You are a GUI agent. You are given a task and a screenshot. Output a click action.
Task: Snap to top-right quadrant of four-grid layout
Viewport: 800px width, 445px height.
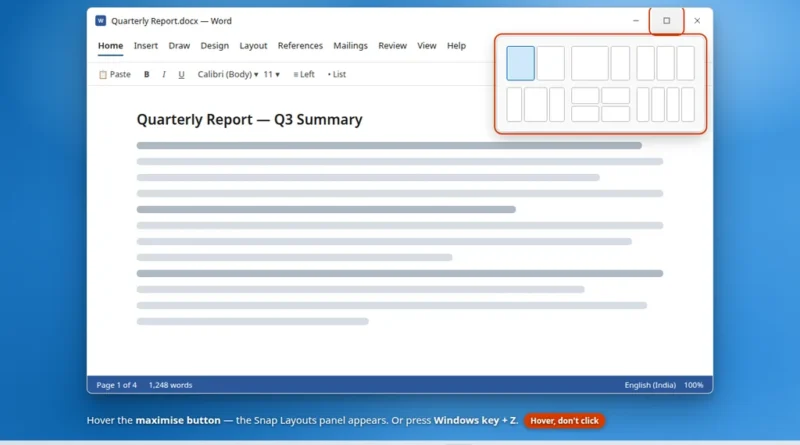pos(616,95)
